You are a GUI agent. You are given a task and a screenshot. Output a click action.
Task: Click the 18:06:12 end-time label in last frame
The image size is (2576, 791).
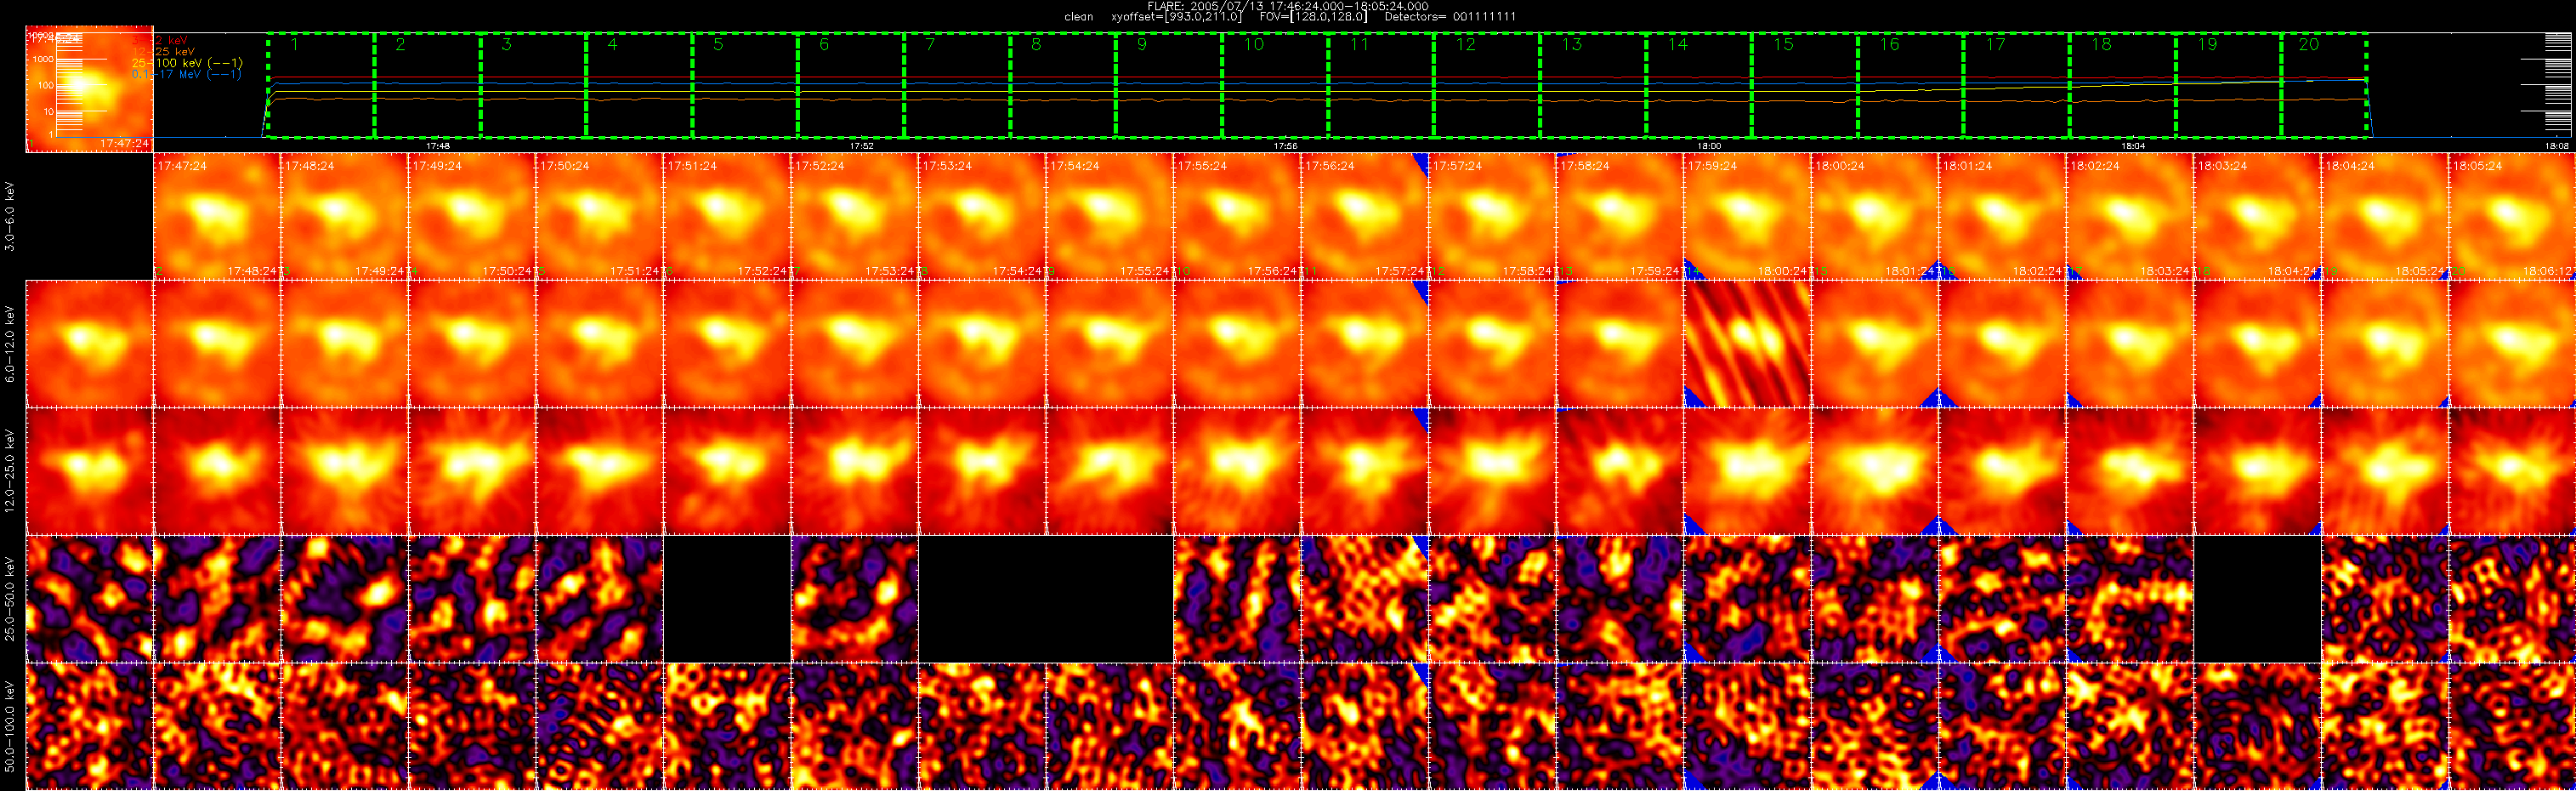[2548, 271]
